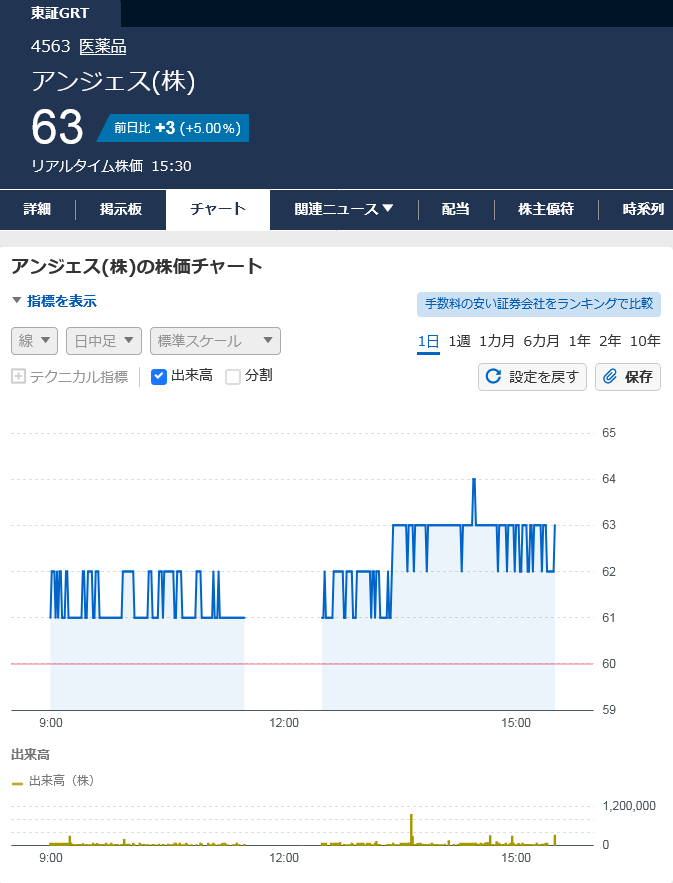Open the 詳細 tab
The width and height of the screenshot is (673, 883).
(37, 209)
